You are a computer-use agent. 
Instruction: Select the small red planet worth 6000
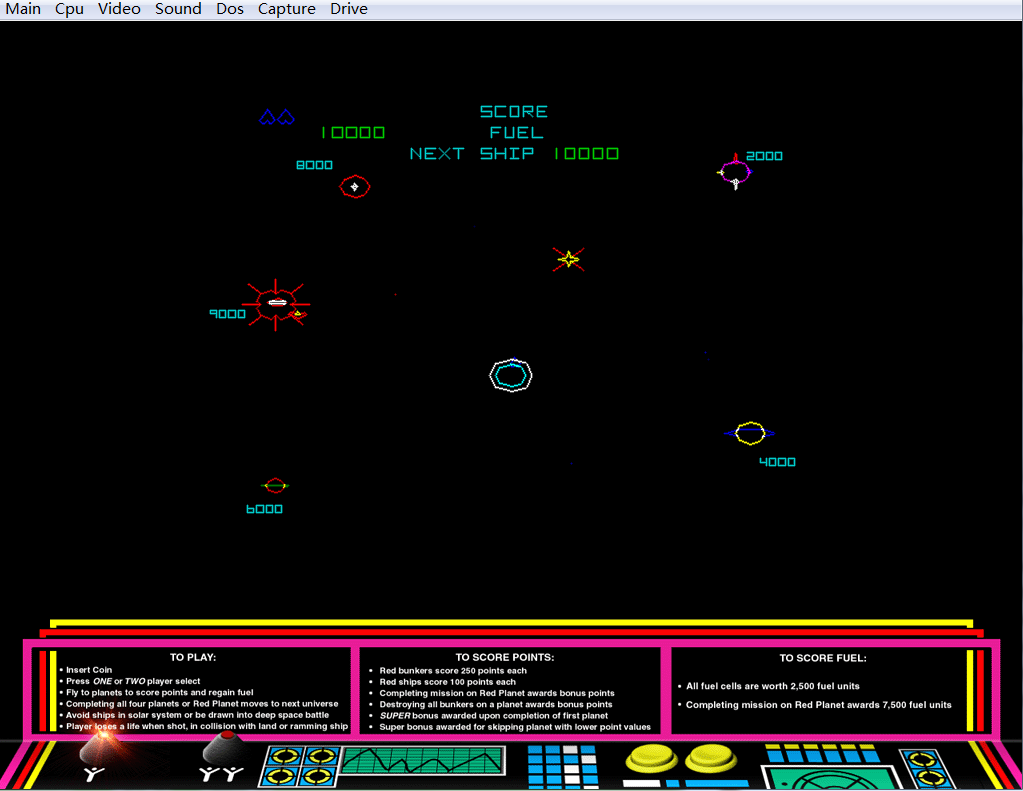point(275,486)
